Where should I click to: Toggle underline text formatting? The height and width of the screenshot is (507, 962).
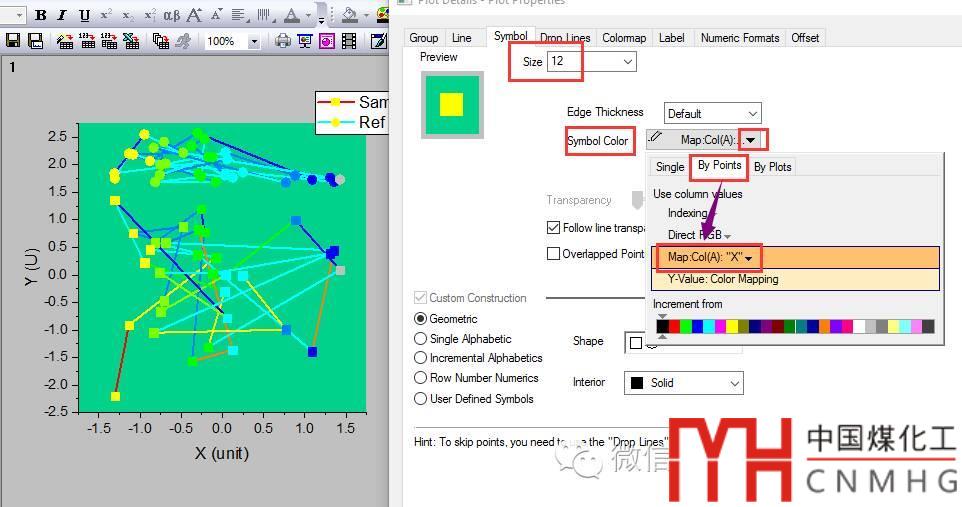(85, 15)
